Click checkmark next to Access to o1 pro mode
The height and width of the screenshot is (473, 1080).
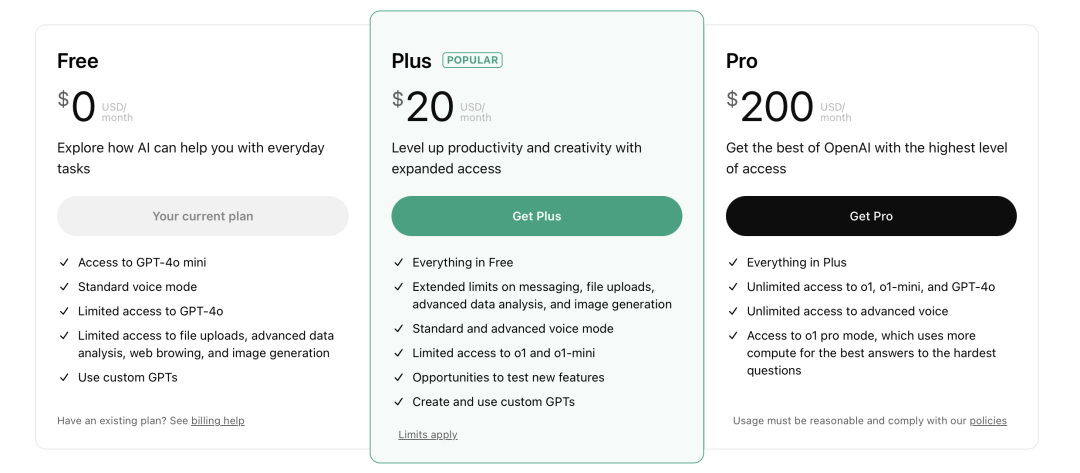click(733, 336)
